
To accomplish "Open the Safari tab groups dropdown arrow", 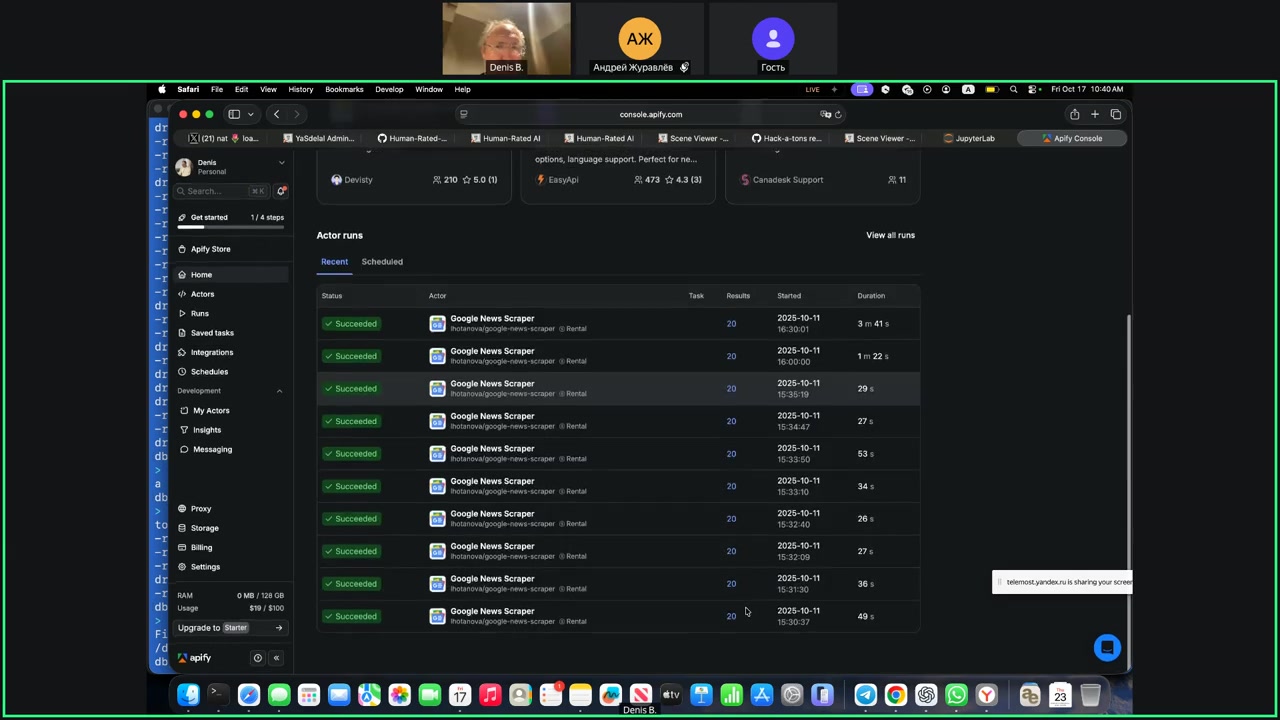I will point(251,114).
